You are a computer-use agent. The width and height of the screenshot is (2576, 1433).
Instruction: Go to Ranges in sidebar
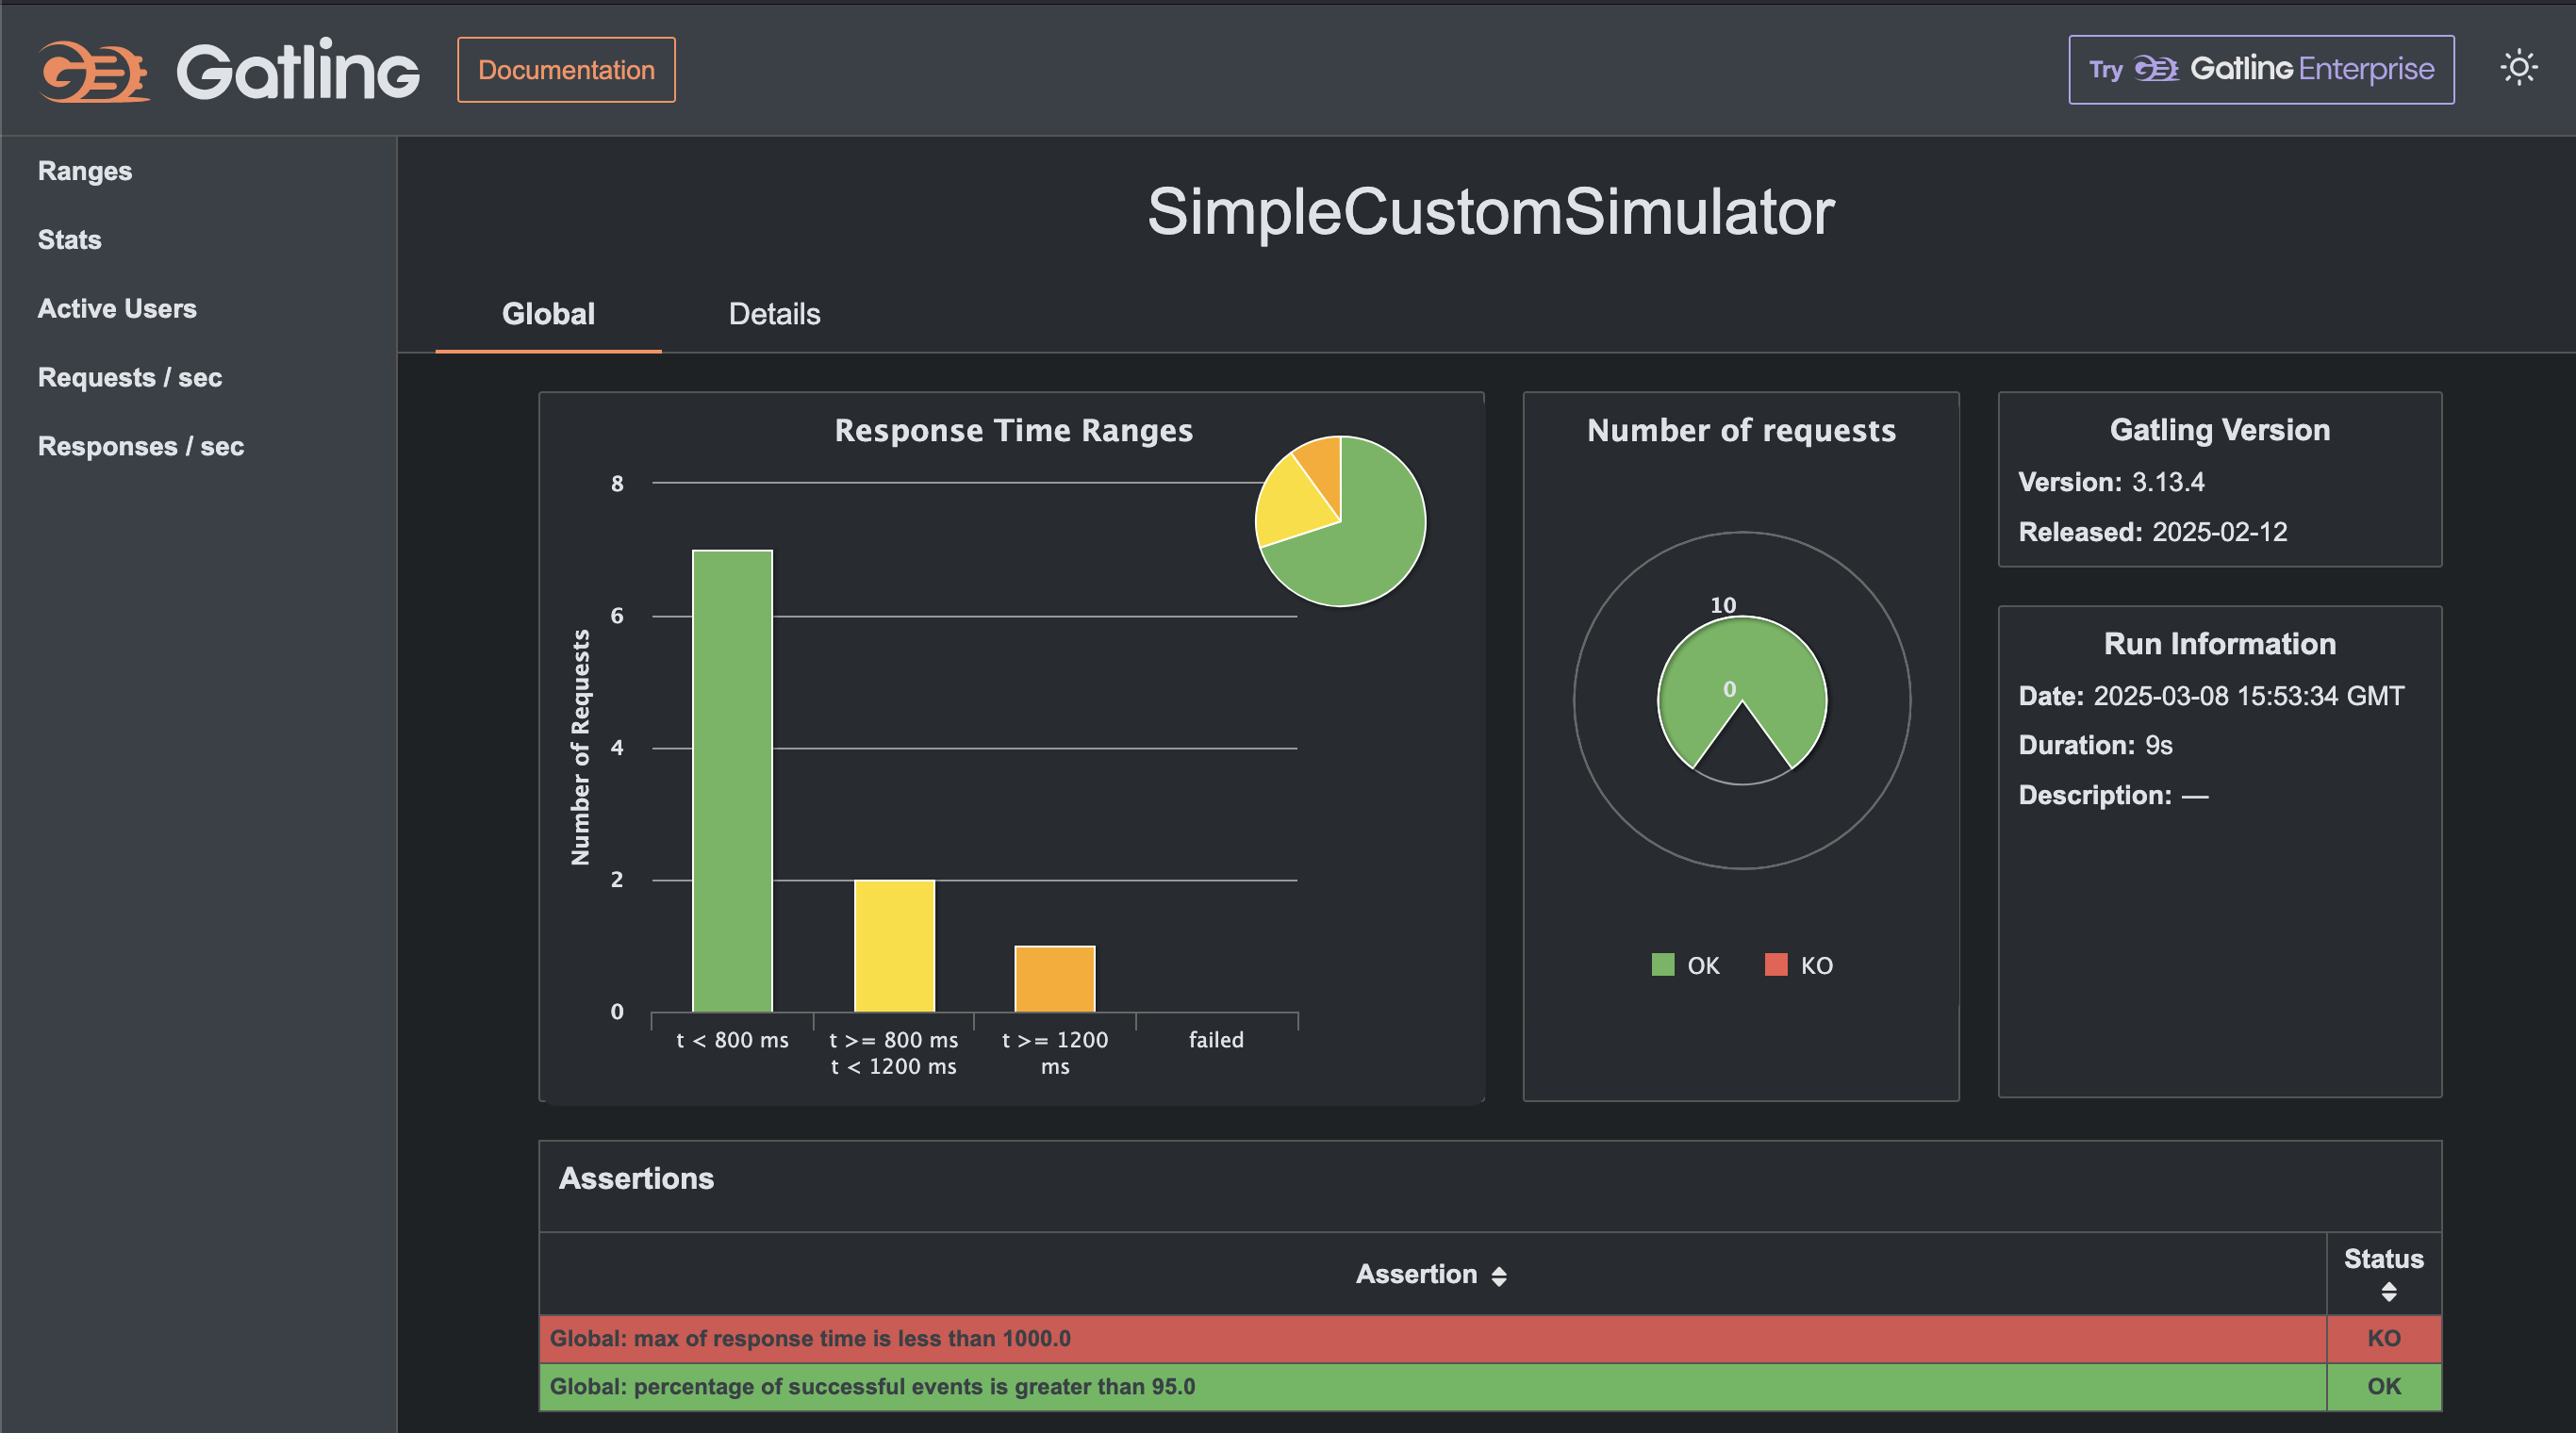click(x=85, y=171)
